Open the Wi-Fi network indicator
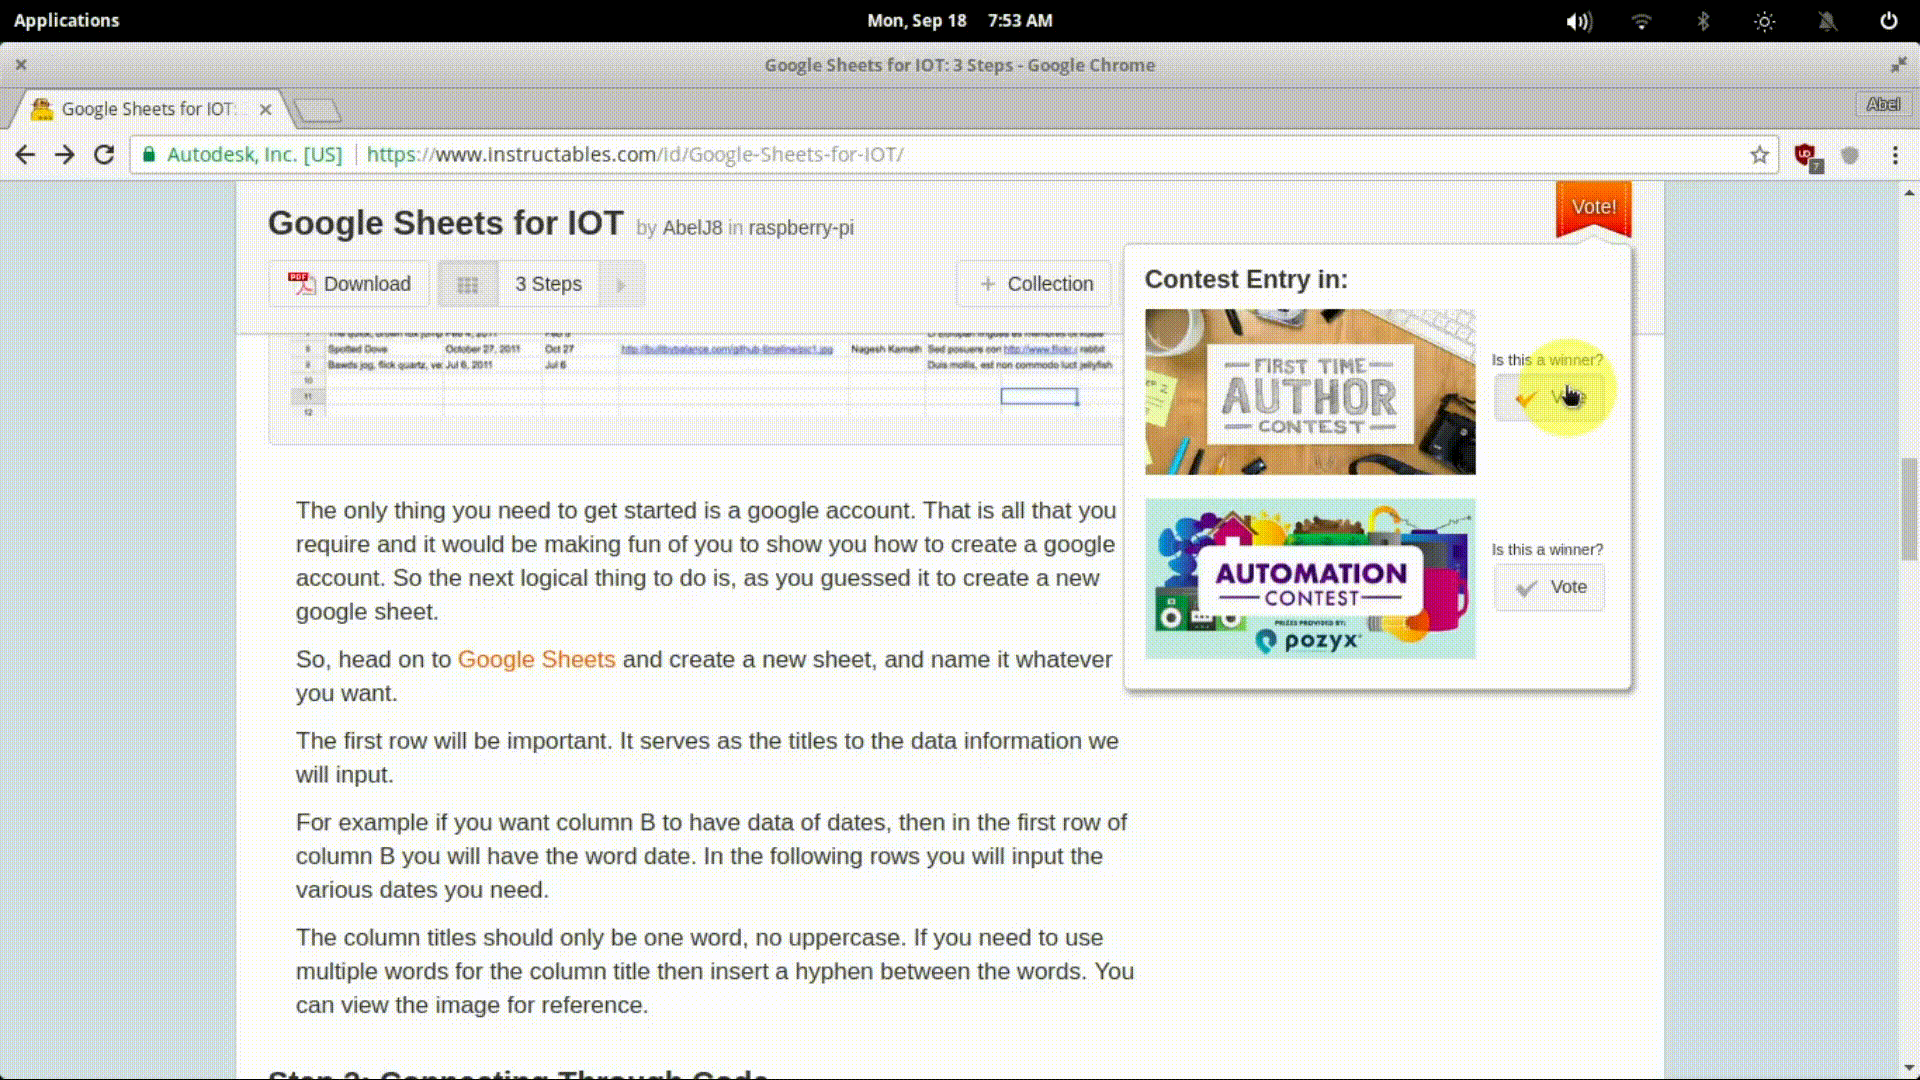 [x=1641, y=21]
